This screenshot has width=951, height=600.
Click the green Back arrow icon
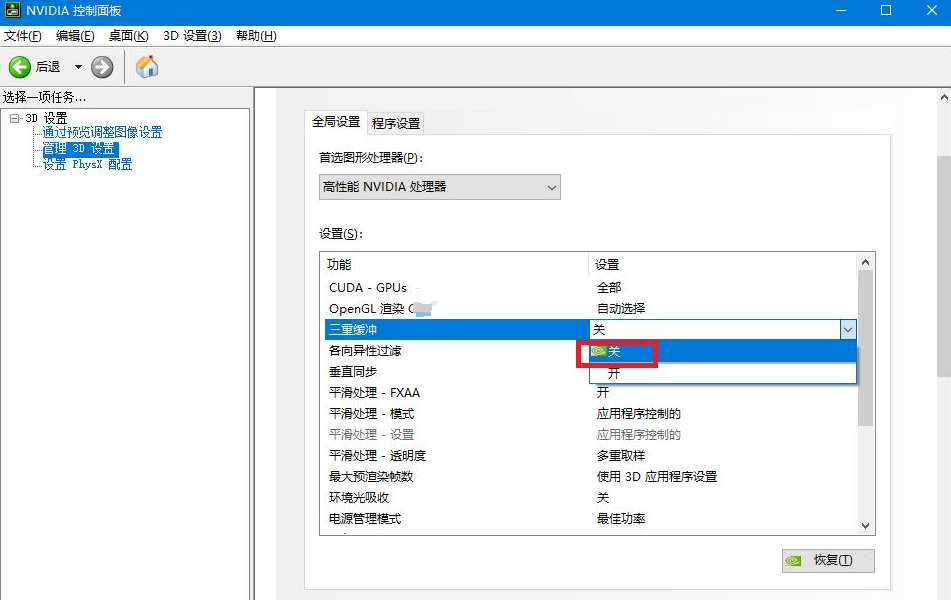[19, 67]
